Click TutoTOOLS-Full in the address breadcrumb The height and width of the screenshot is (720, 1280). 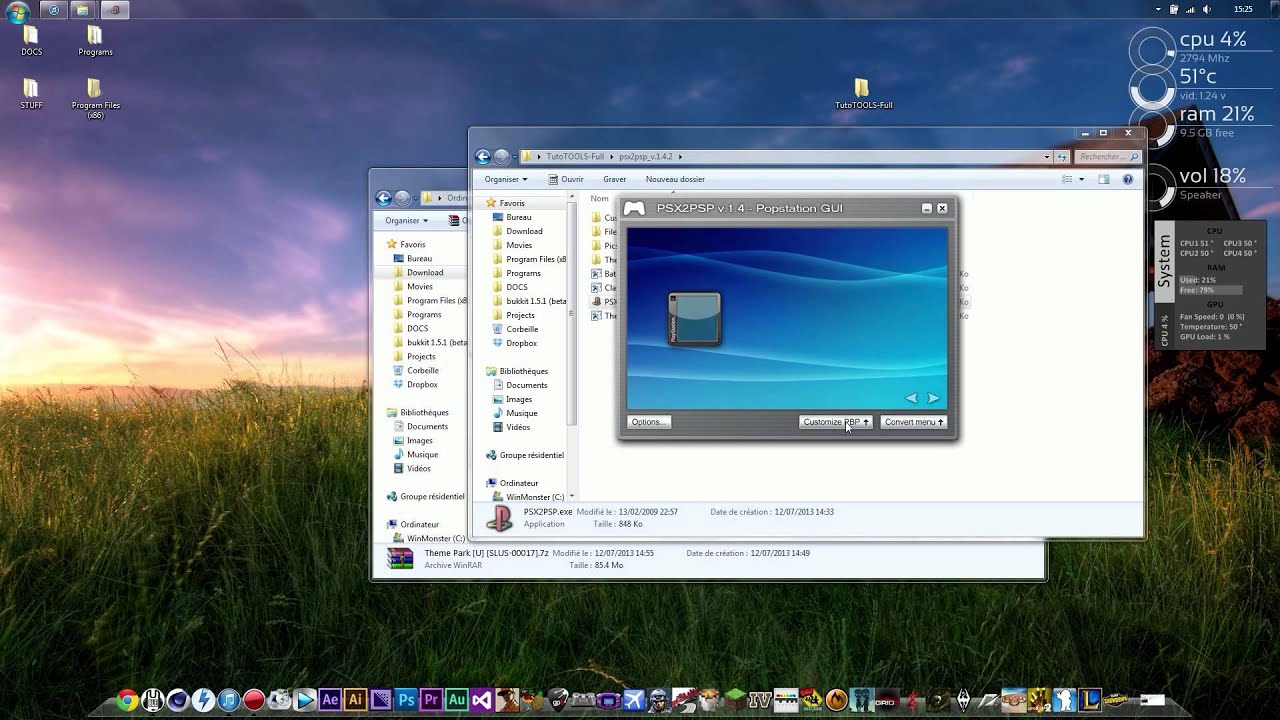tap(575, 157)
